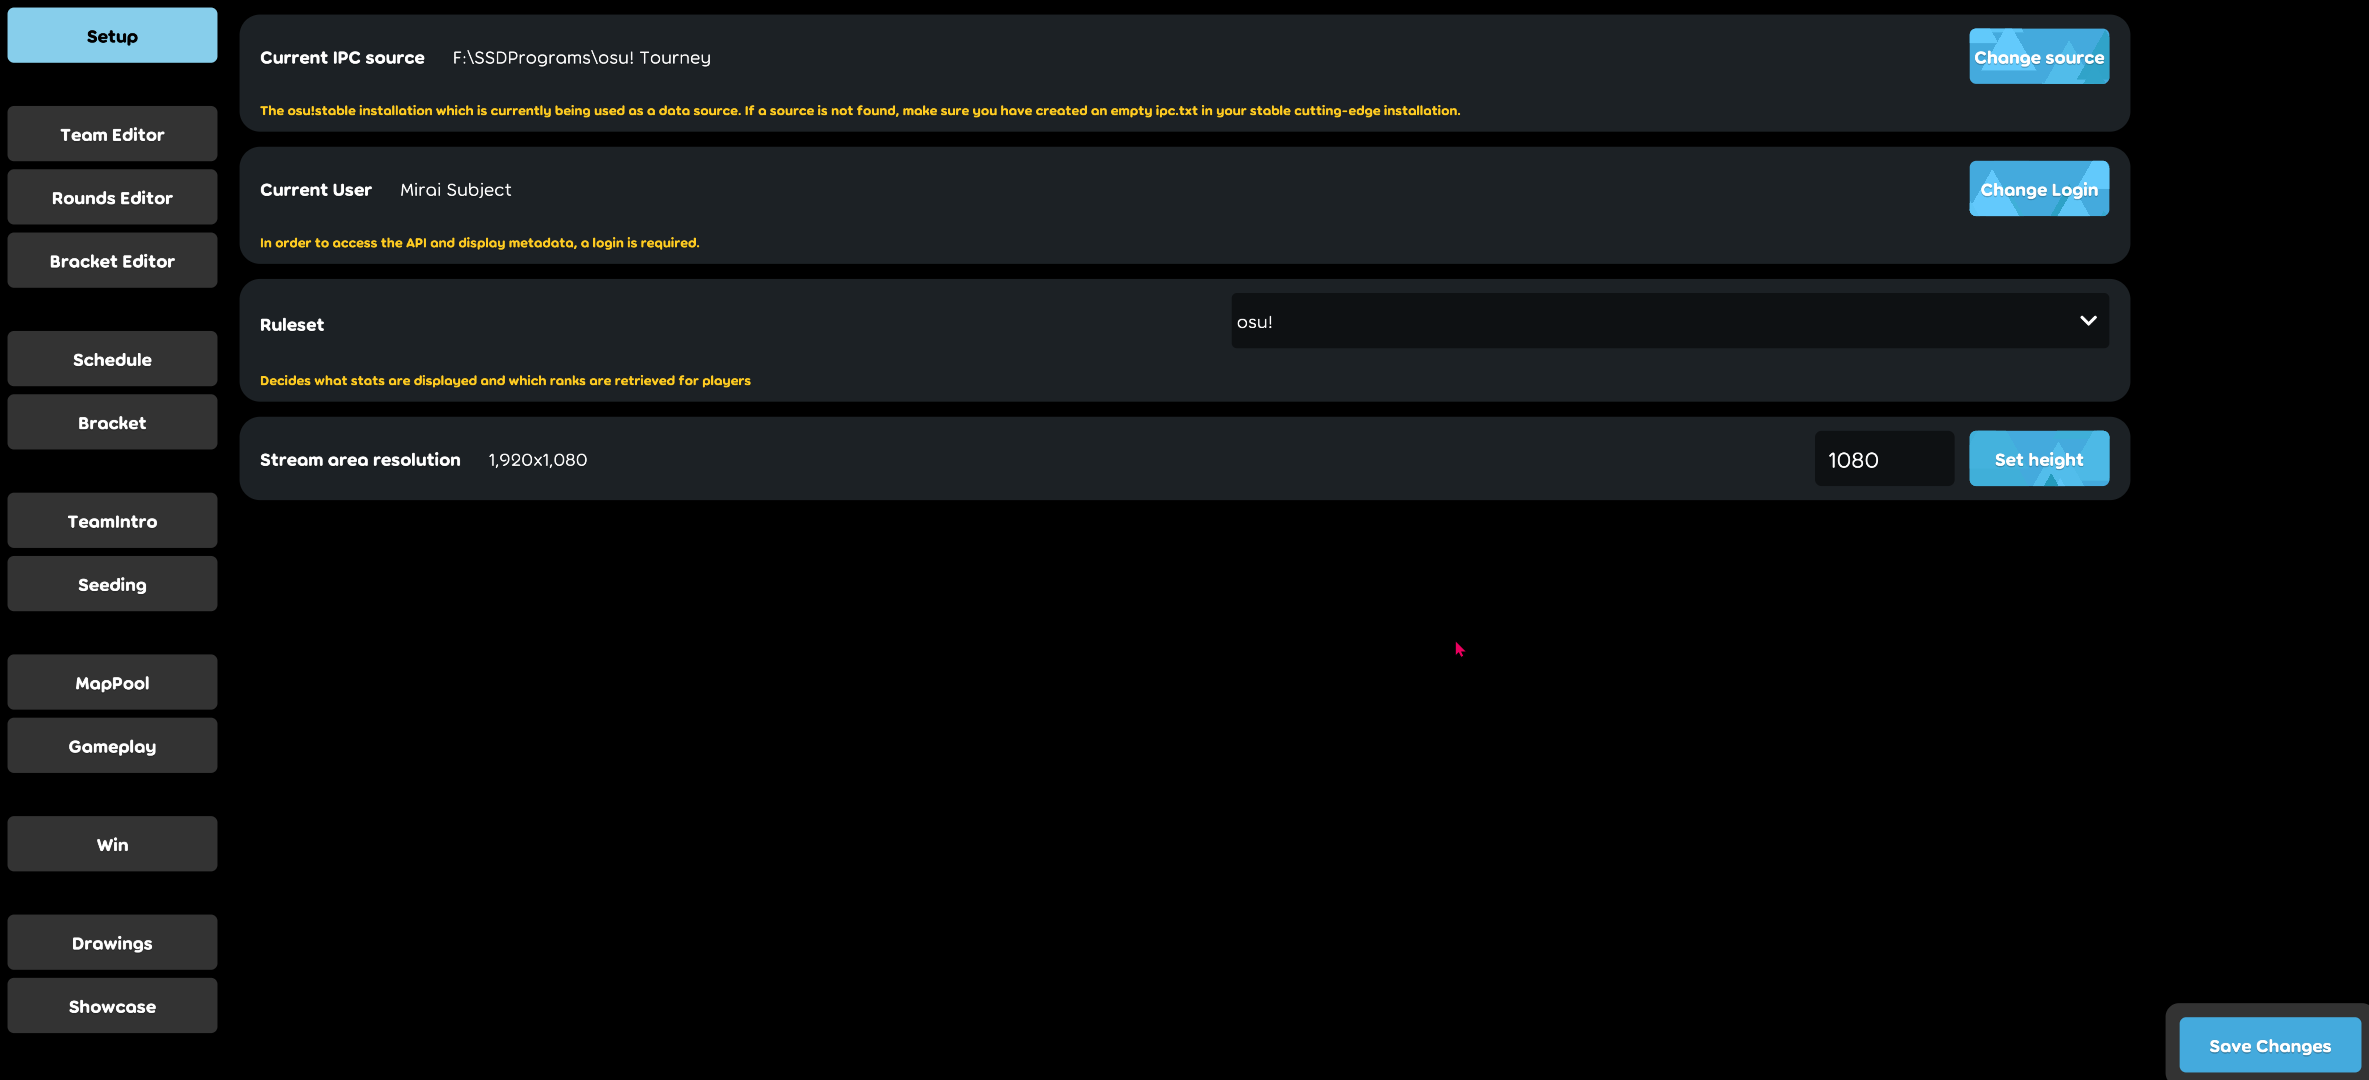The height and width of the screenshot is (1080, 2369).
Task: Navigate to Showcase section
Action: click(x=112, y=1004)
